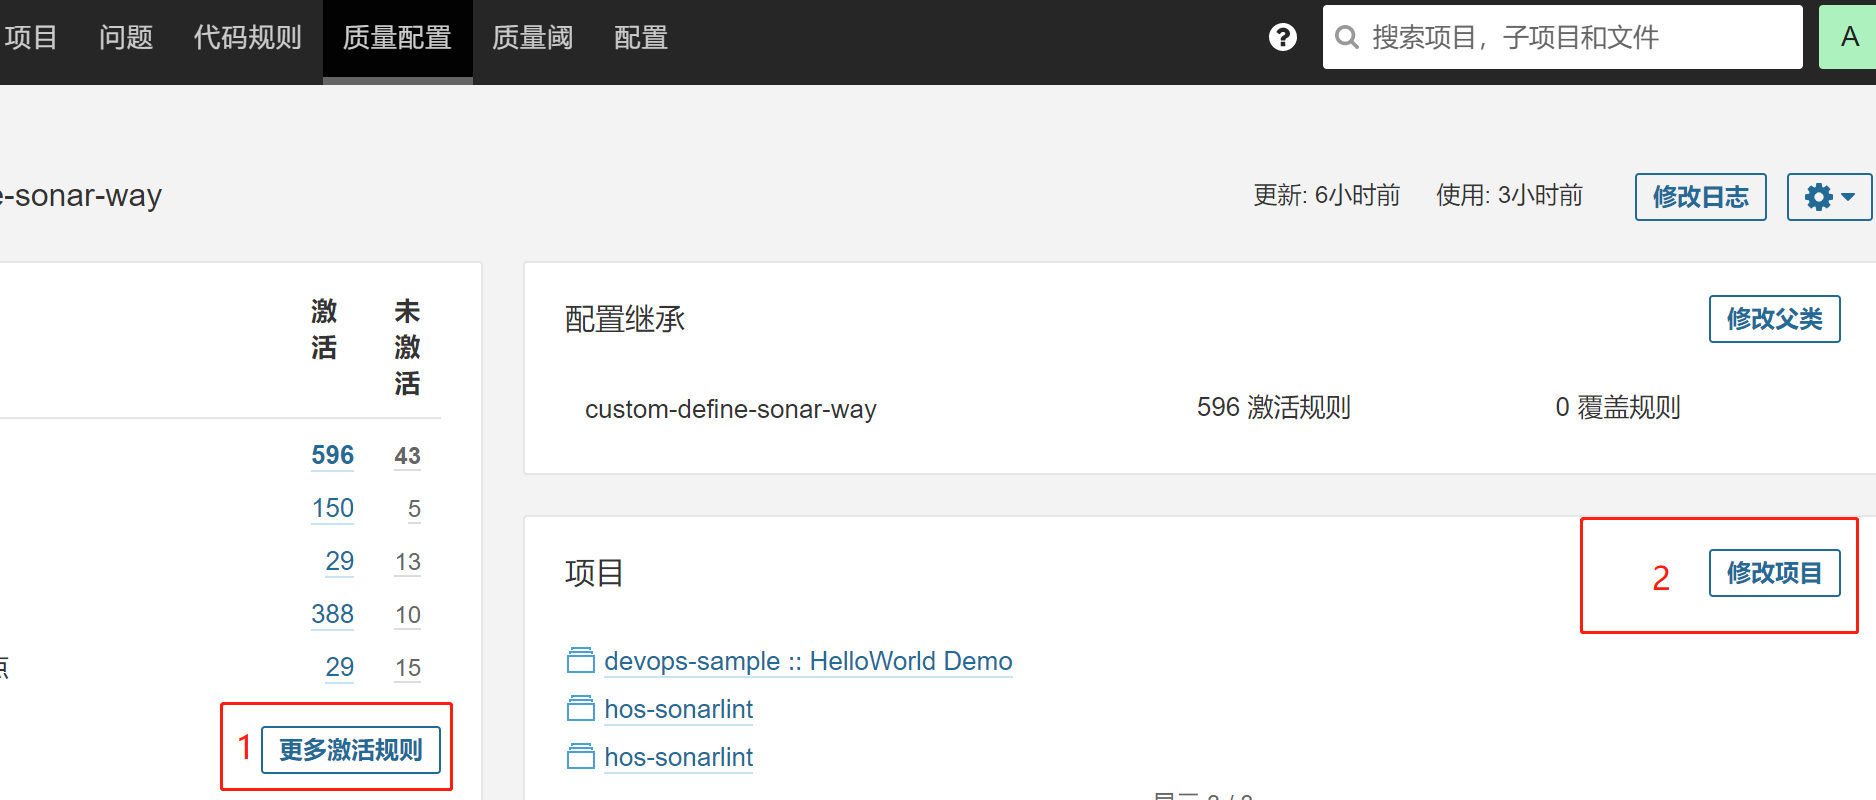Select the 质量阈 navigation item
The width and height of the screenshot is (1876, 800).
point(532,38)
